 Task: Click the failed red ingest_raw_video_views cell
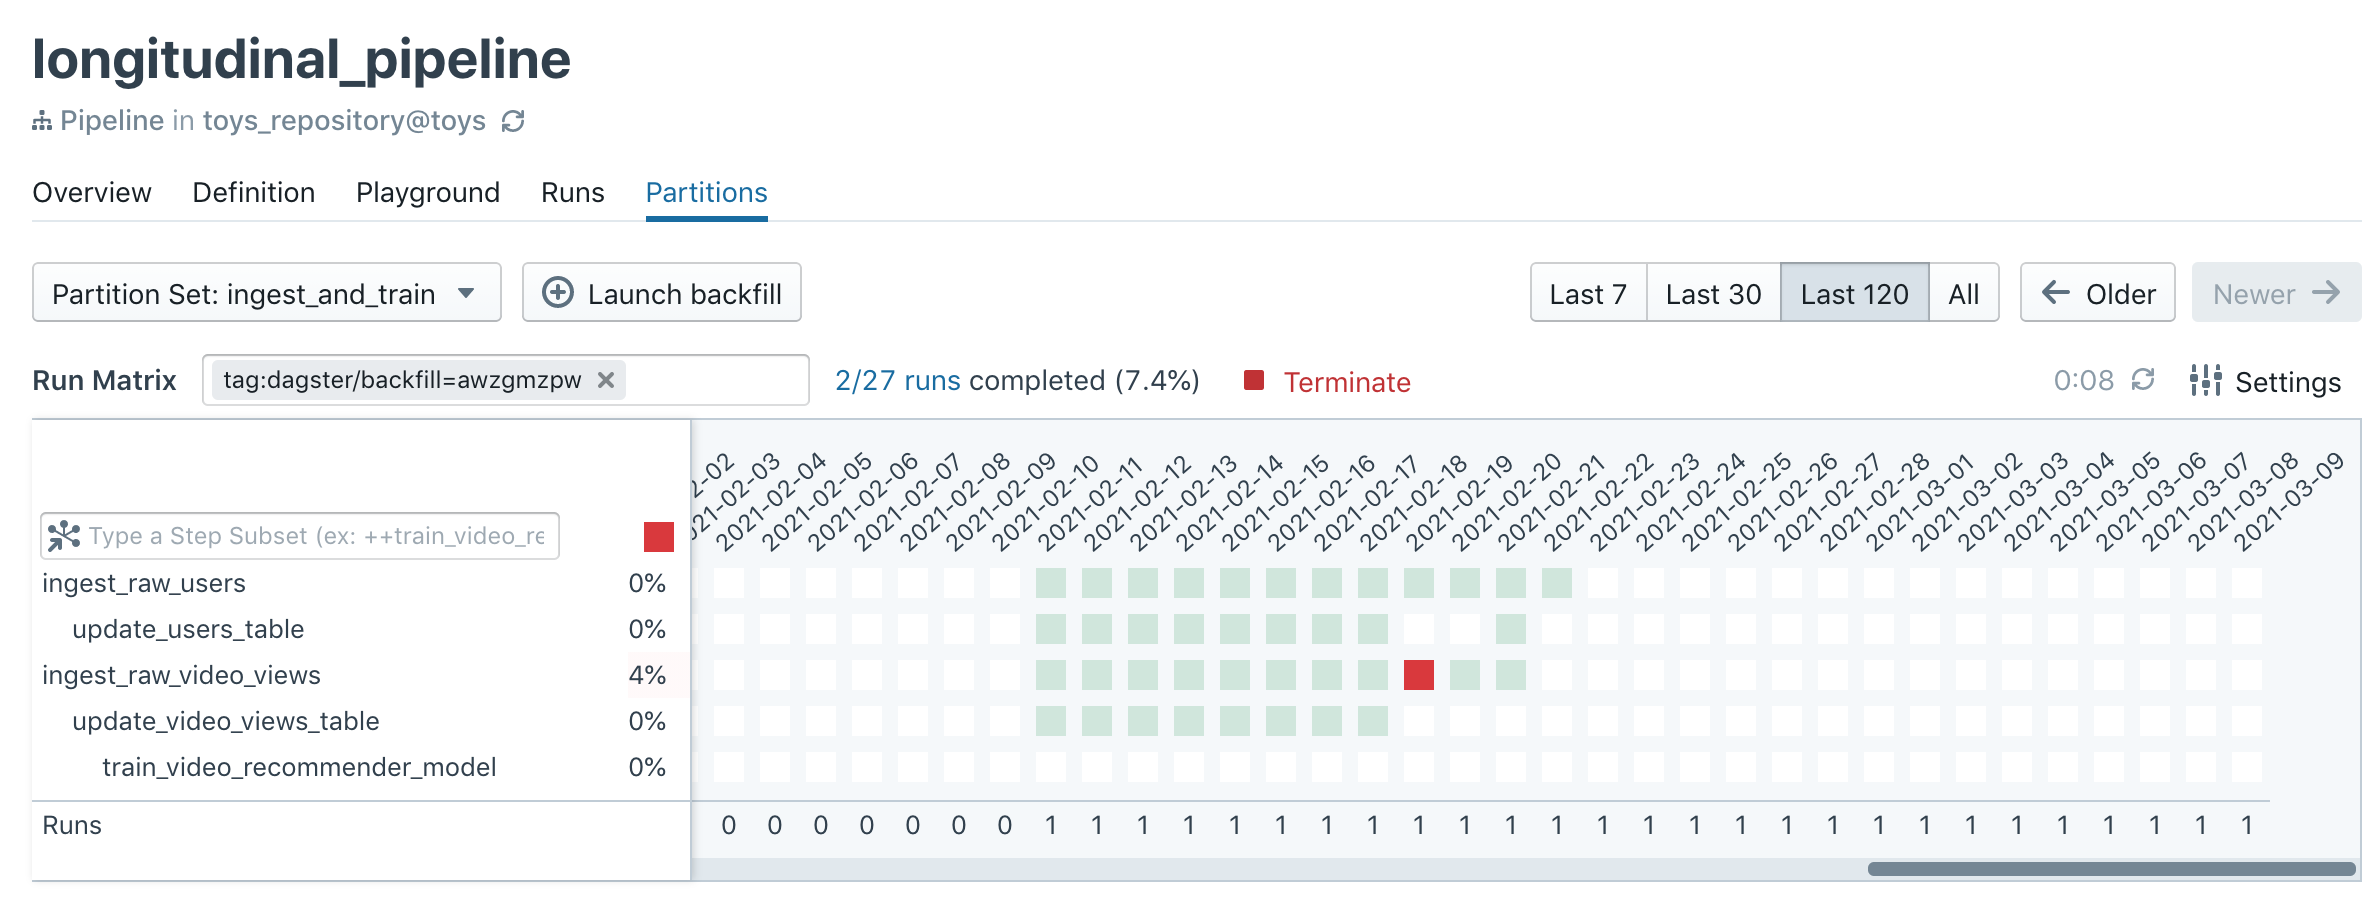pos(1419,675)
